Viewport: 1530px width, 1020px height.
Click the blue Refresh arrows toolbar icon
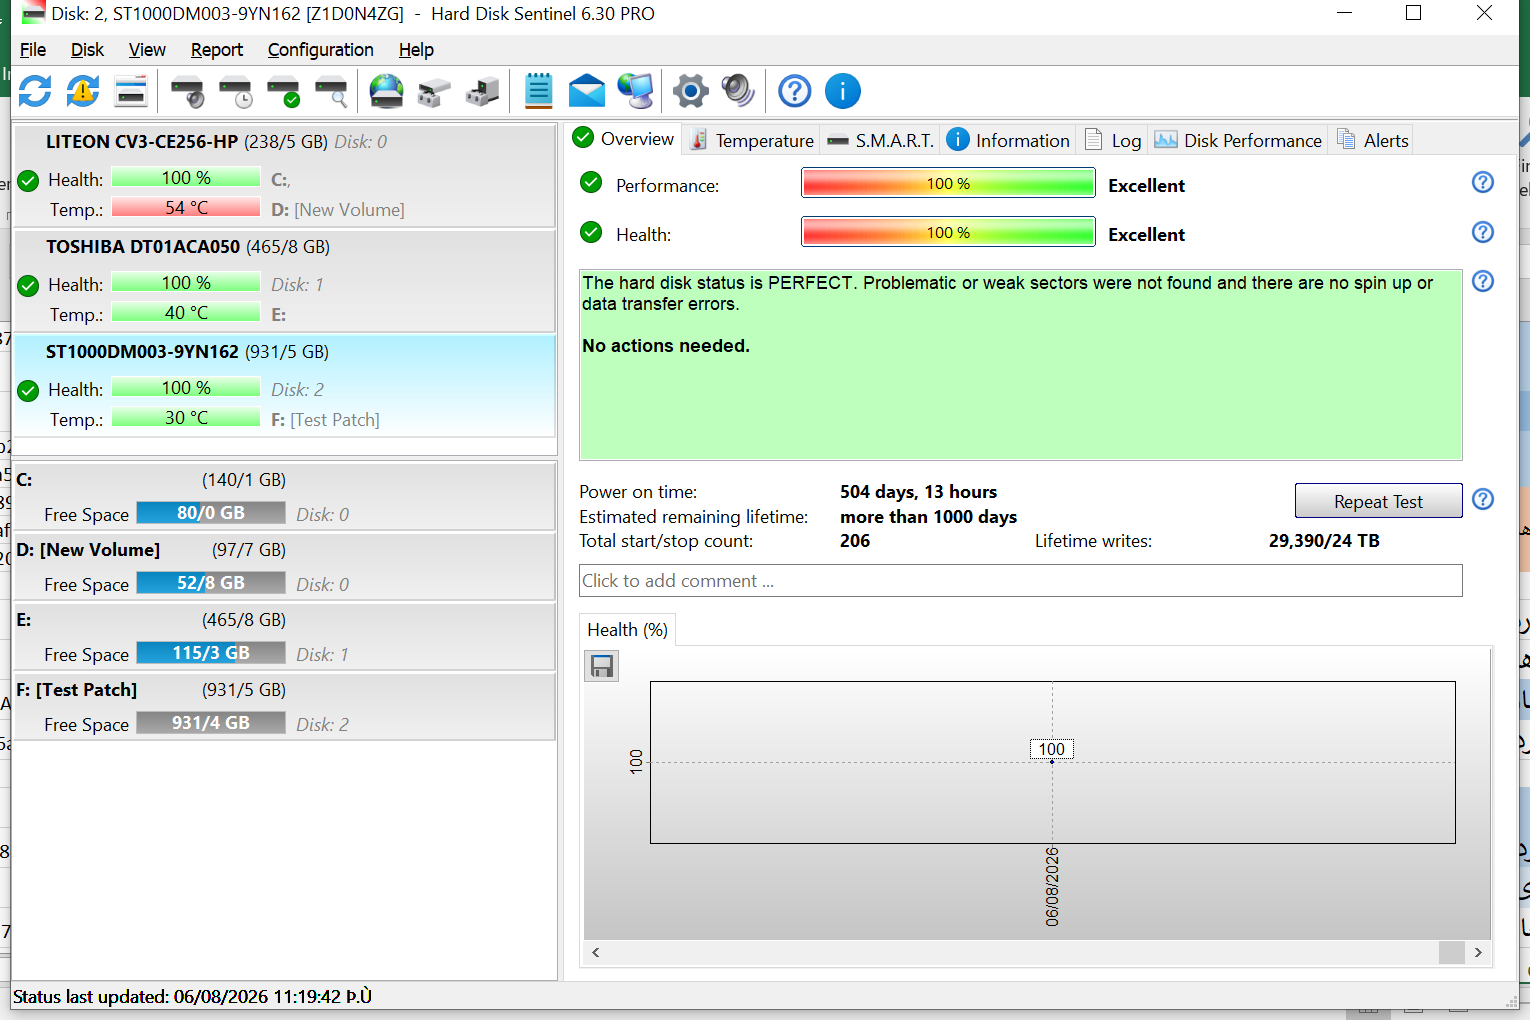pos(35,91)
